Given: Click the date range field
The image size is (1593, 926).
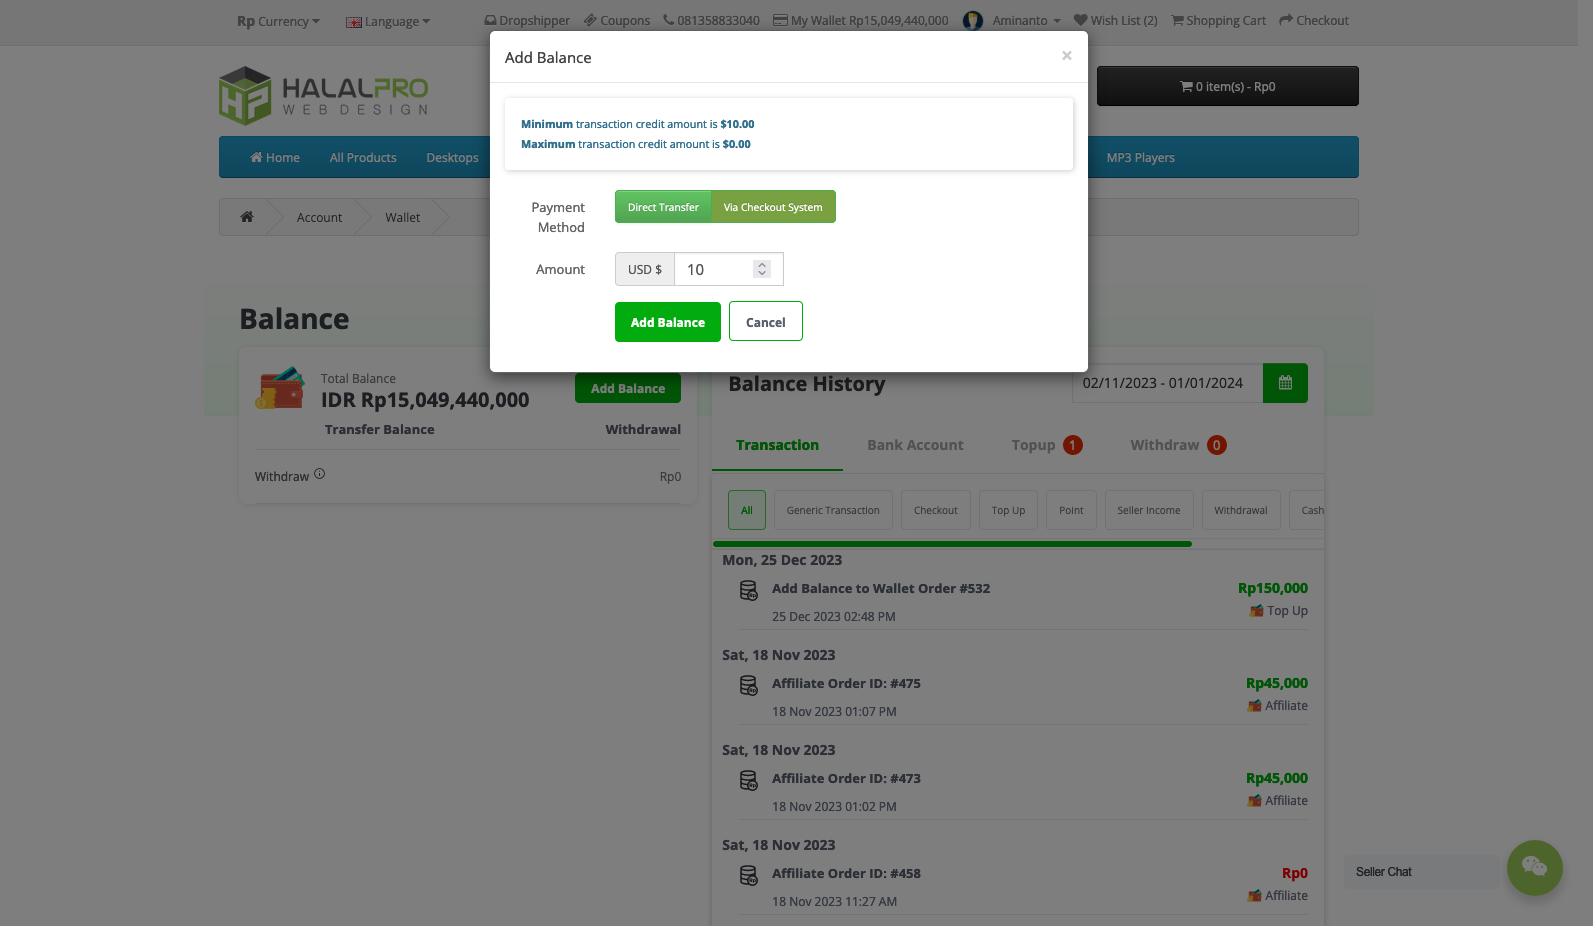Looking at the screenshot, I should coord(1167,383).
